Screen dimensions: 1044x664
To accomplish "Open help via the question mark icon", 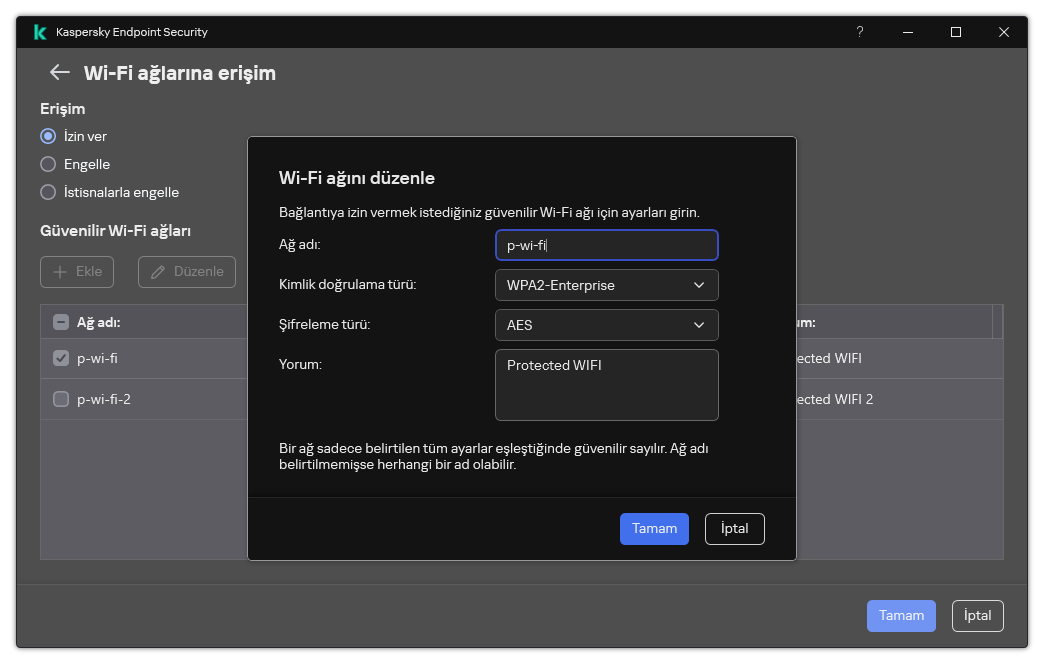I will pyautogui.click(x=859, y=32).
